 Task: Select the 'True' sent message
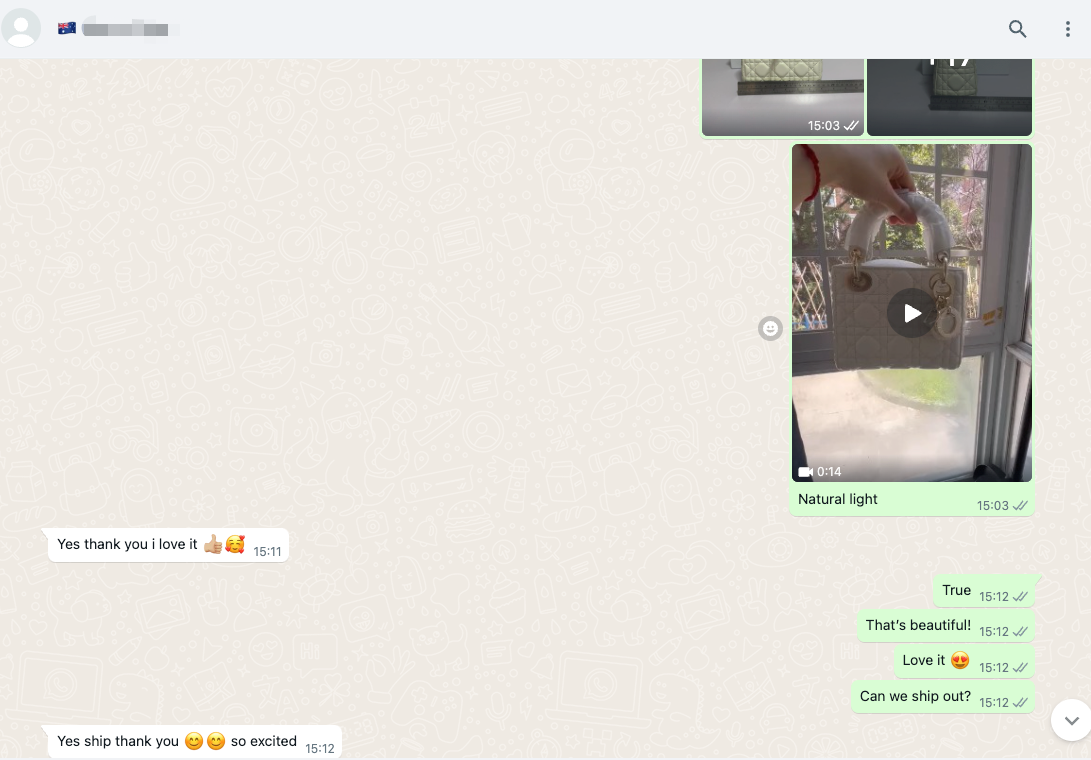pos(985,591)
